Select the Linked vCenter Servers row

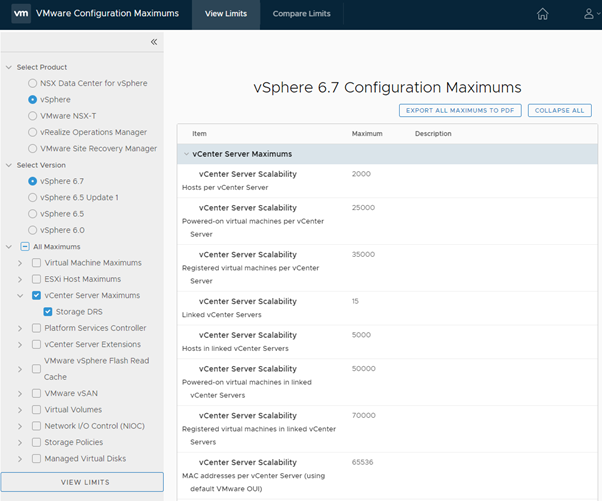click(387, 308)
